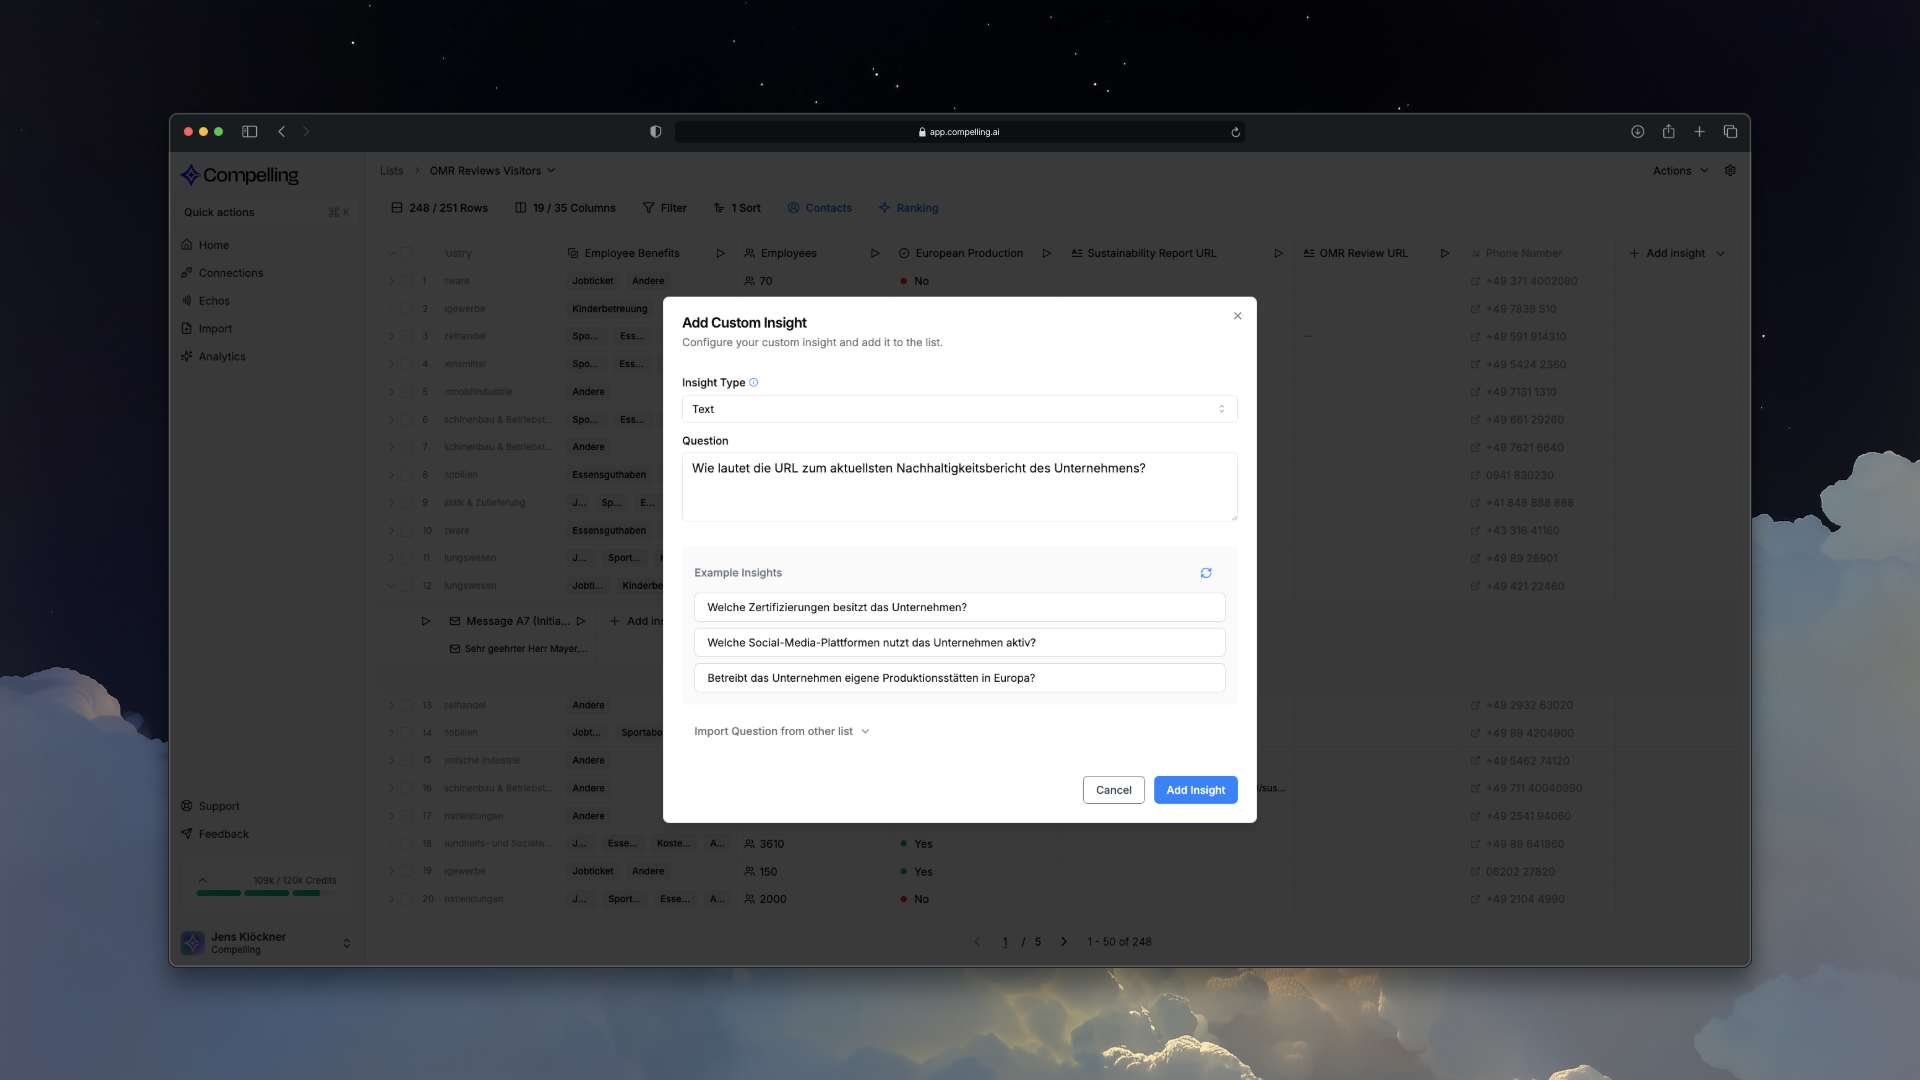1920x1080 pixels.
Task: Toggle the browser sidebar panel
Action: point(250,132)
